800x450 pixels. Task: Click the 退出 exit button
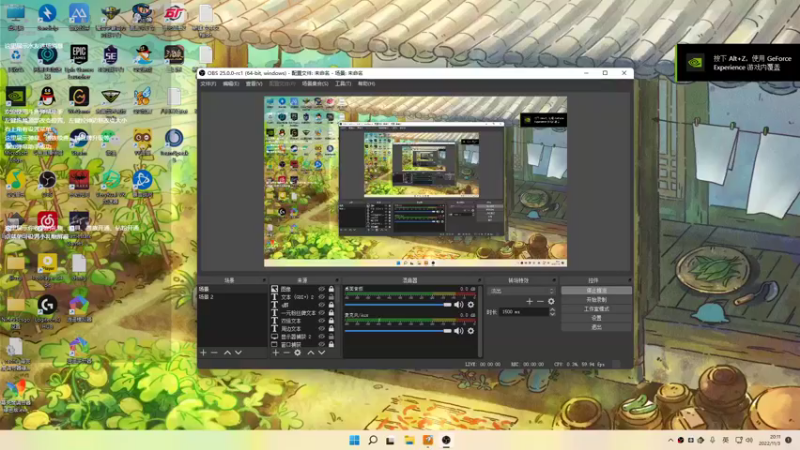click(596, 327)
